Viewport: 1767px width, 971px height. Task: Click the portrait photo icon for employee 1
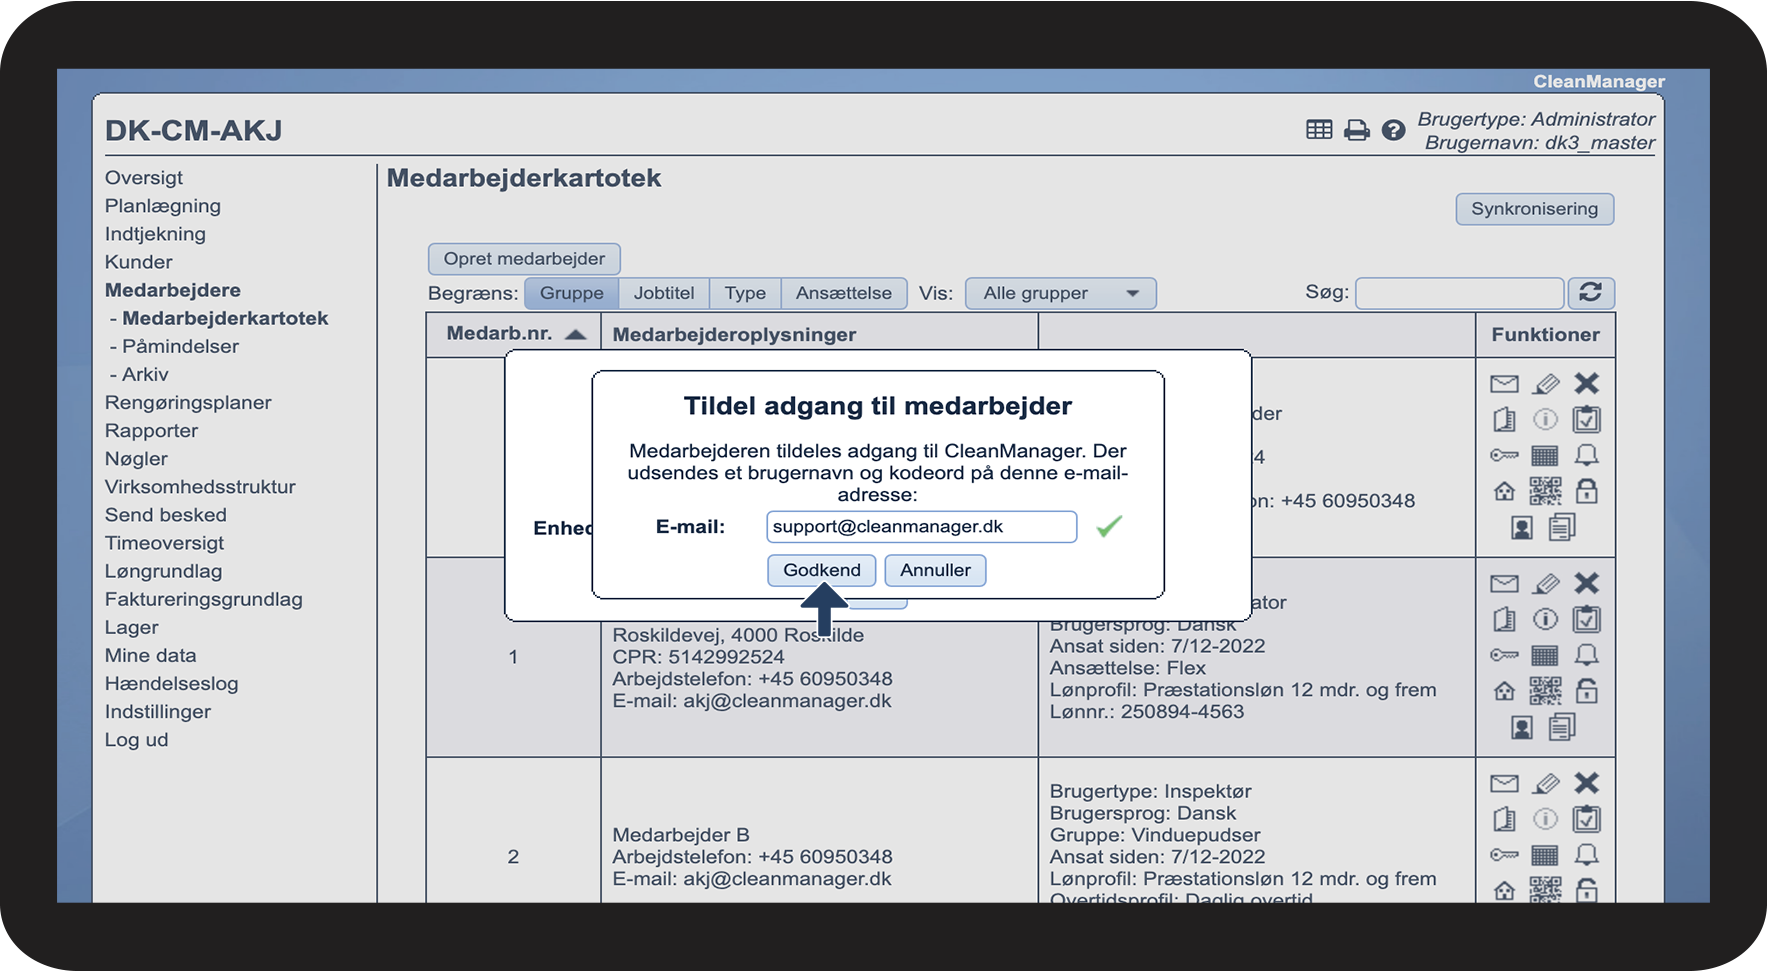(x=1522, y=727)
